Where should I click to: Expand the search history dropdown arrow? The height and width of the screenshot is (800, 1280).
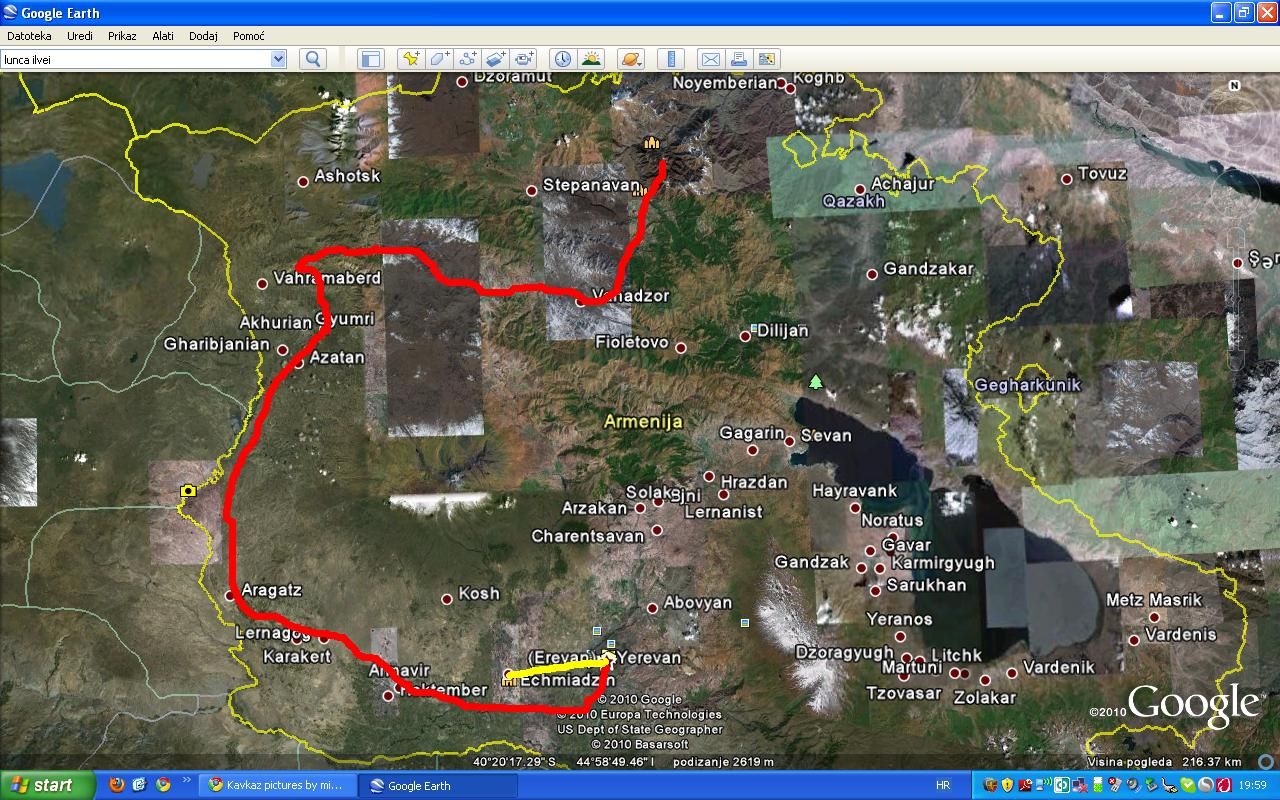click(278, 59)
